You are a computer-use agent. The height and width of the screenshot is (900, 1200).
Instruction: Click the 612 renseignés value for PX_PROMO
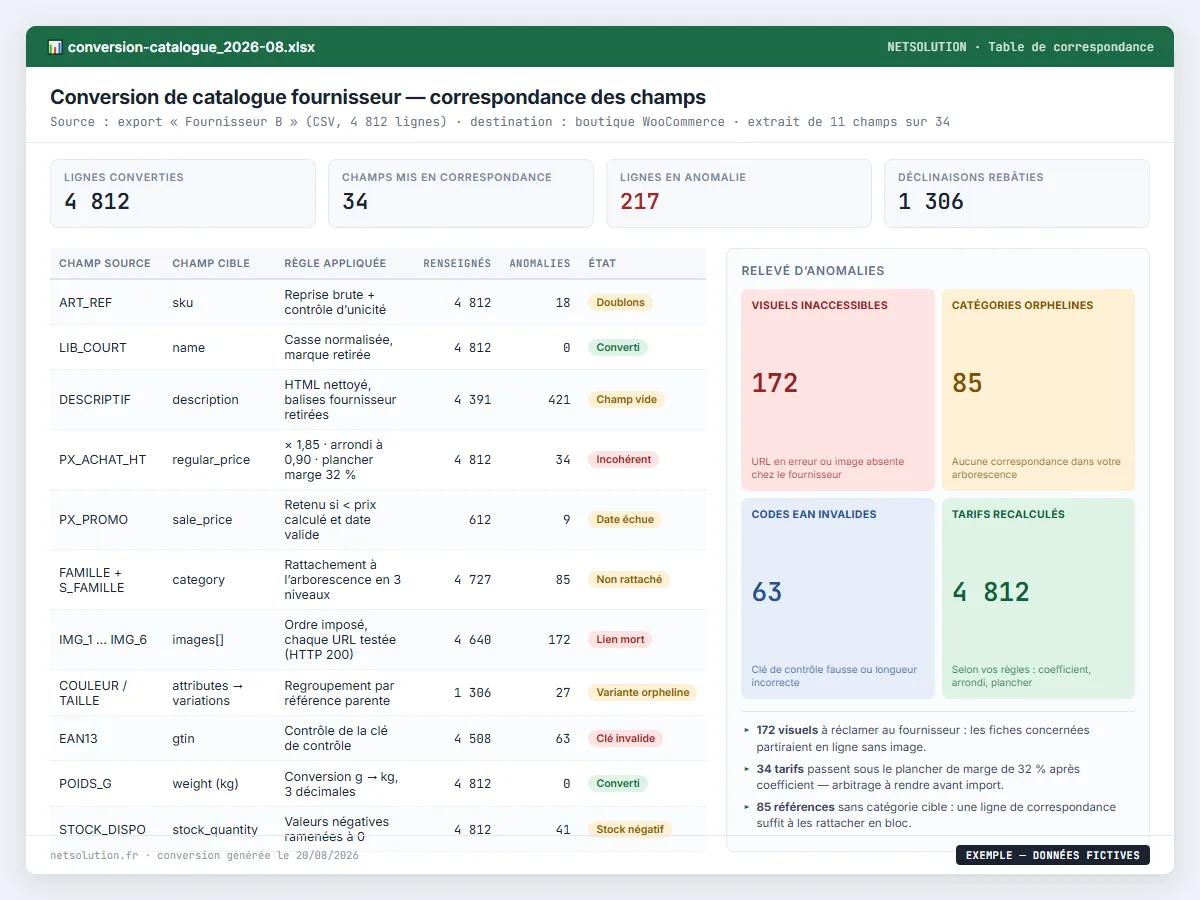(x=479, y=519)
